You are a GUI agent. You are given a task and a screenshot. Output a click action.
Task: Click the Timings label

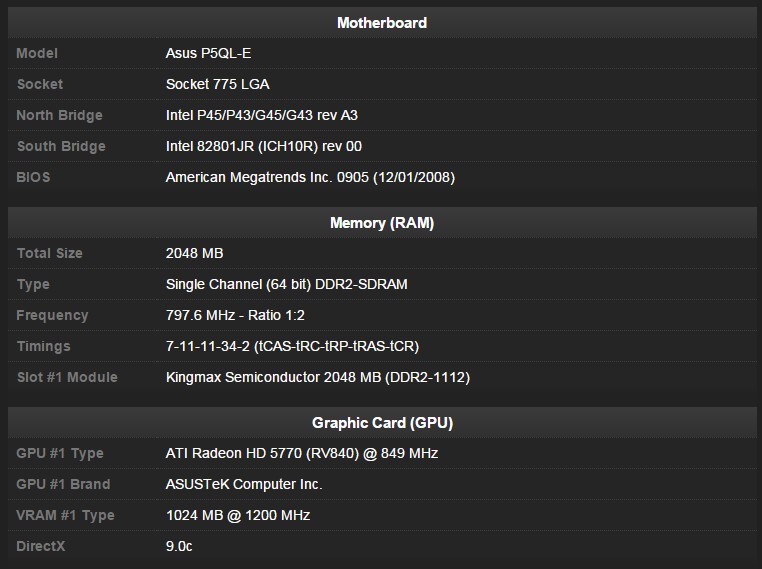point(44,346)
